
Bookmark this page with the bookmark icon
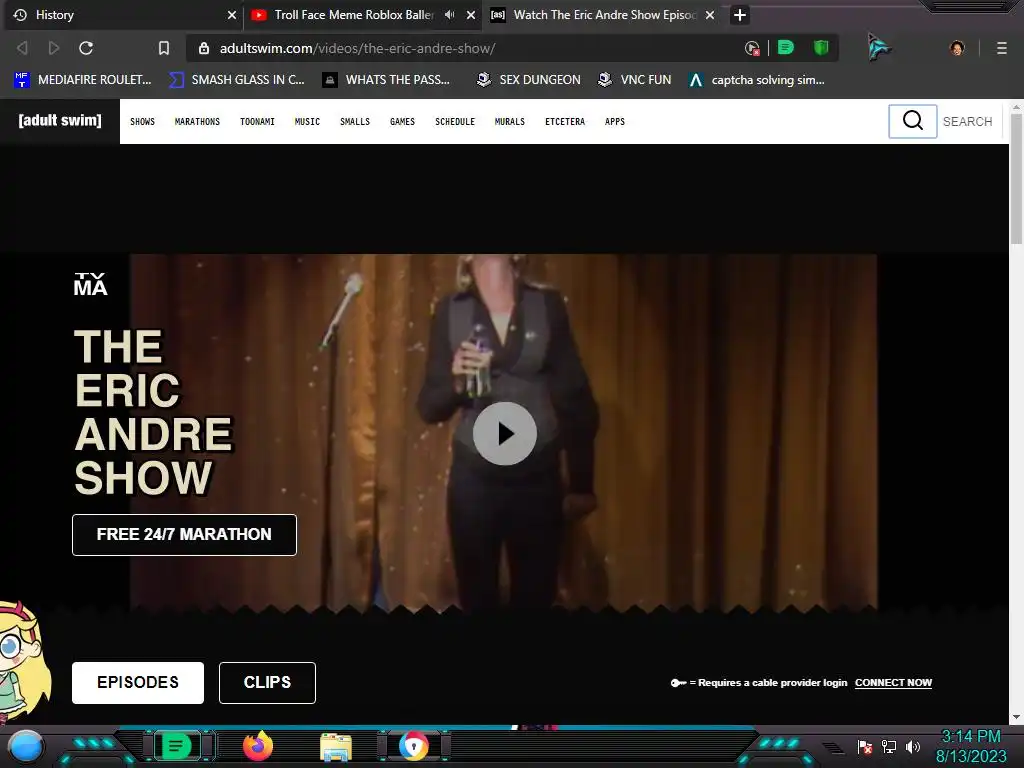pyautogui.click(x=164, y=48)
